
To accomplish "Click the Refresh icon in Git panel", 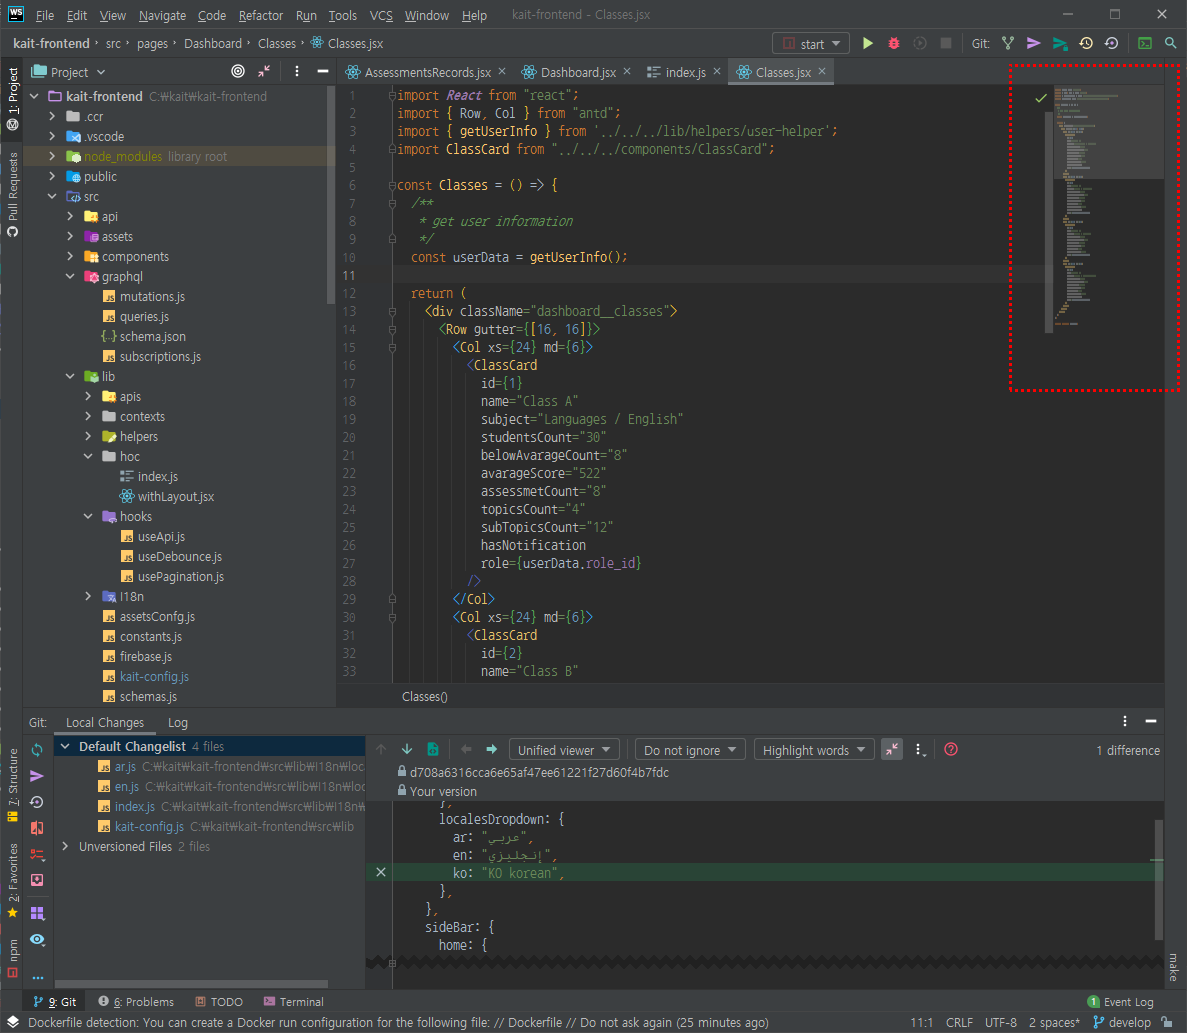I will (x=38, y=750).
